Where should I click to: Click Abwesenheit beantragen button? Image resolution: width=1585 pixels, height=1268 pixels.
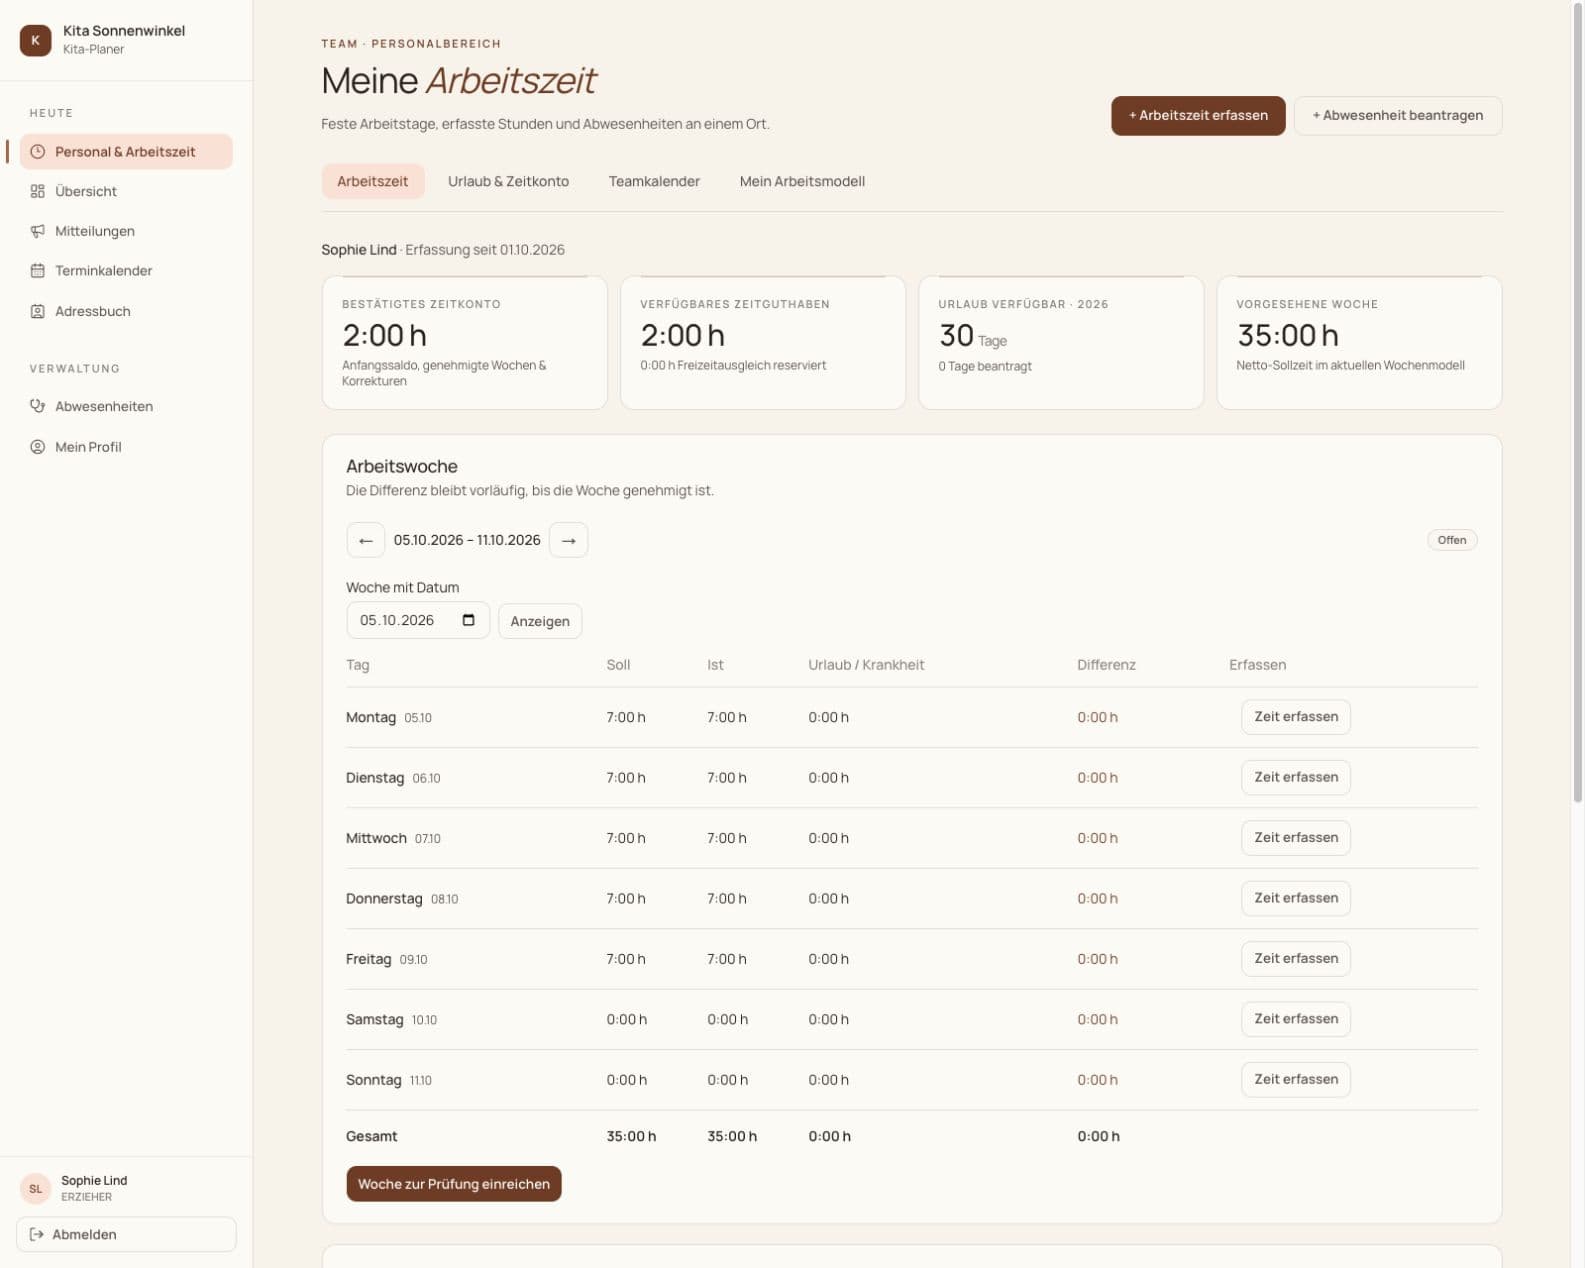(1398, 116)
